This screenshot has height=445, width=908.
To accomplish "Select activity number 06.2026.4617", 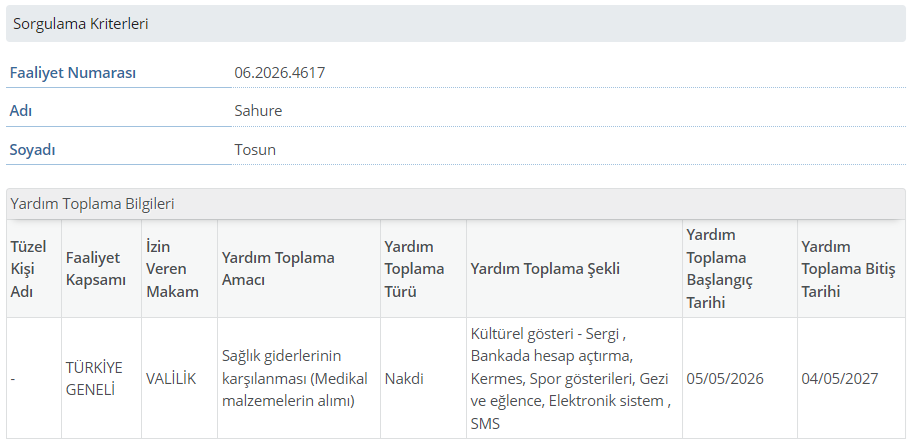I will (280, 73).
